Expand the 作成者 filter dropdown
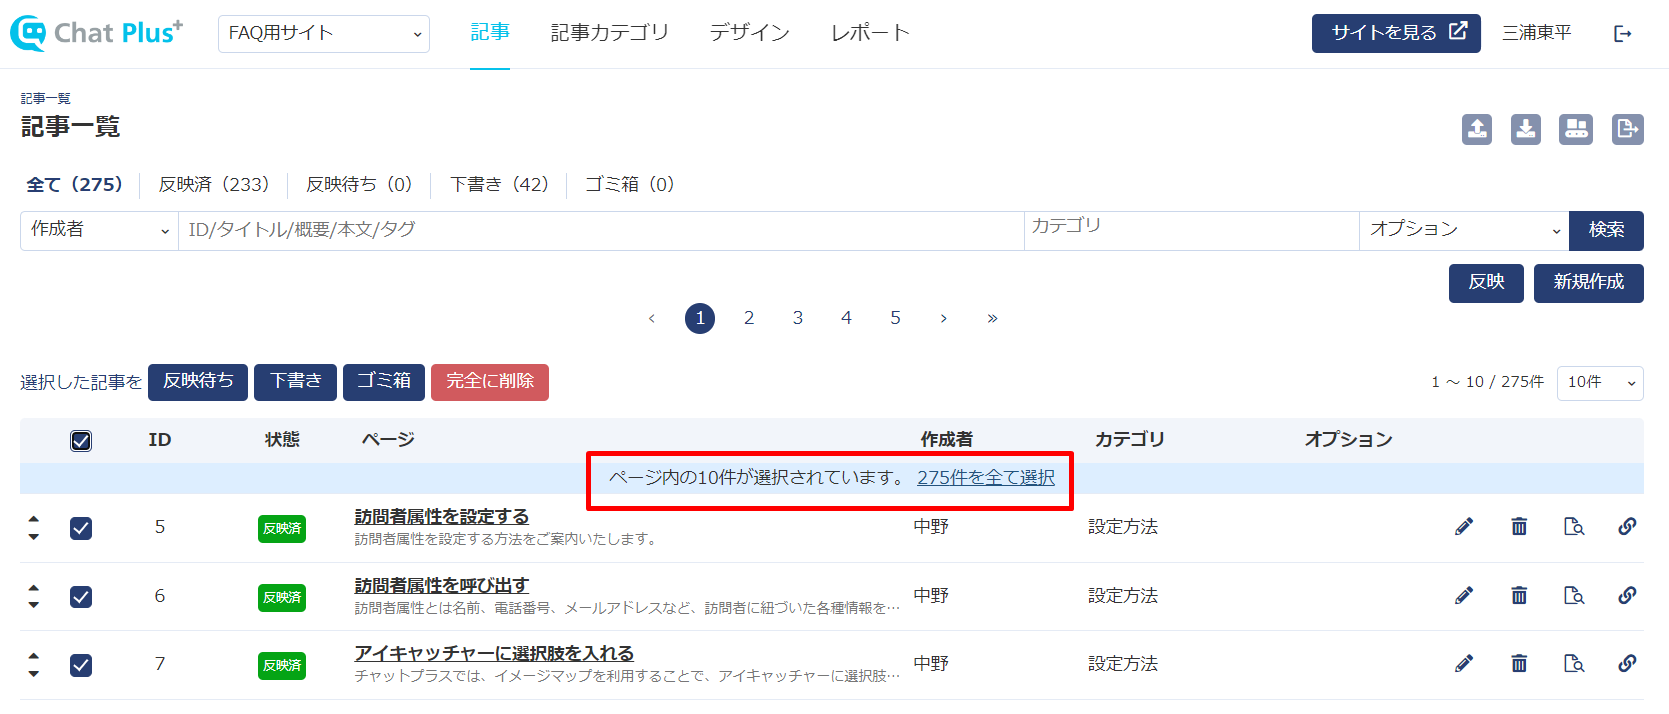This screenshot has height=714, width=1669. pyautogui.click(x=99, y=230)
